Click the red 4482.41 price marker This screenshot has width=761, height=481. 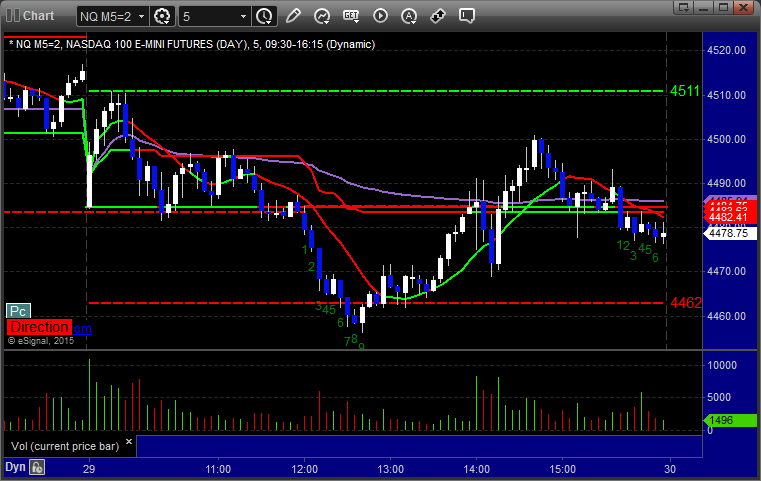[x=728, y=217]
